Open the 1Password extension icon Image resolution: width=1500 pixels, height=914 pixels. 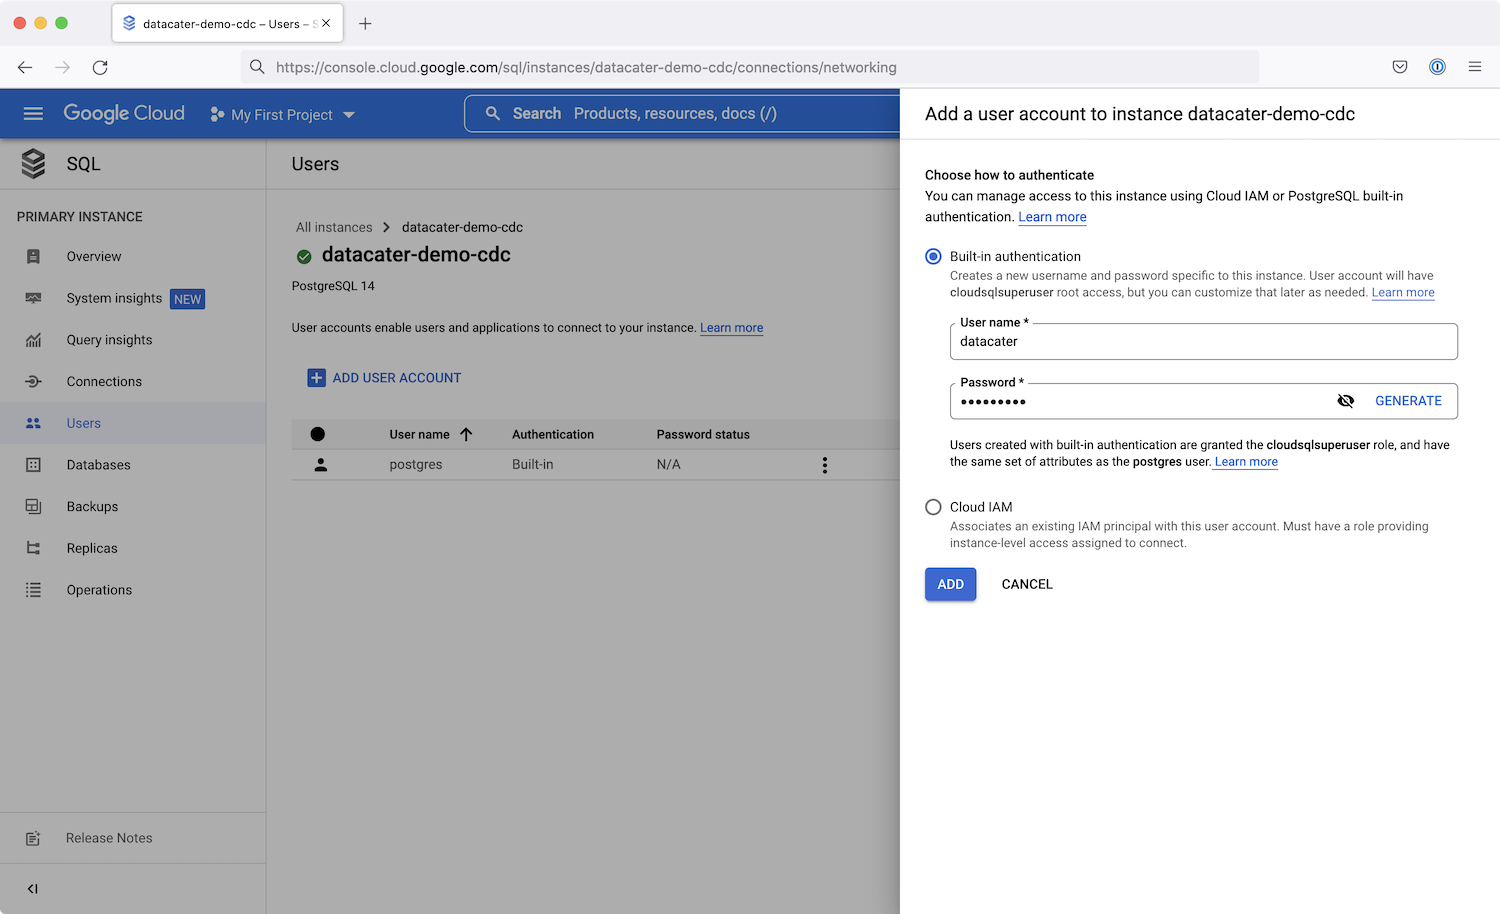tap(1437, 67)
